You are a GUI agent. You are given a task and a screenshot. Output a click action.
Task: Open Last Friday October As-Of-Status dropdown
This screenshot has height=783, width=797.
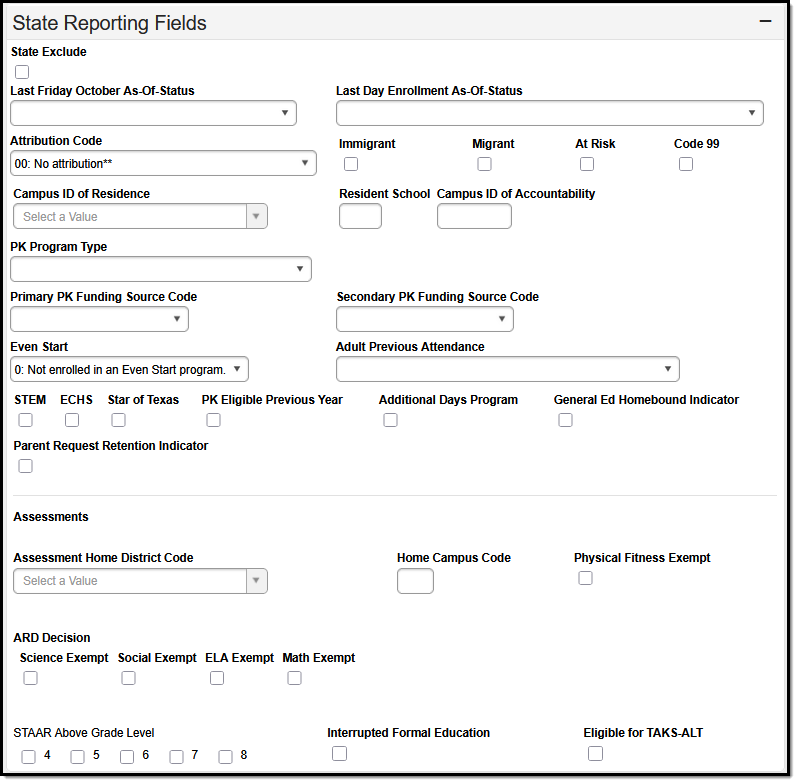[153, 113]
